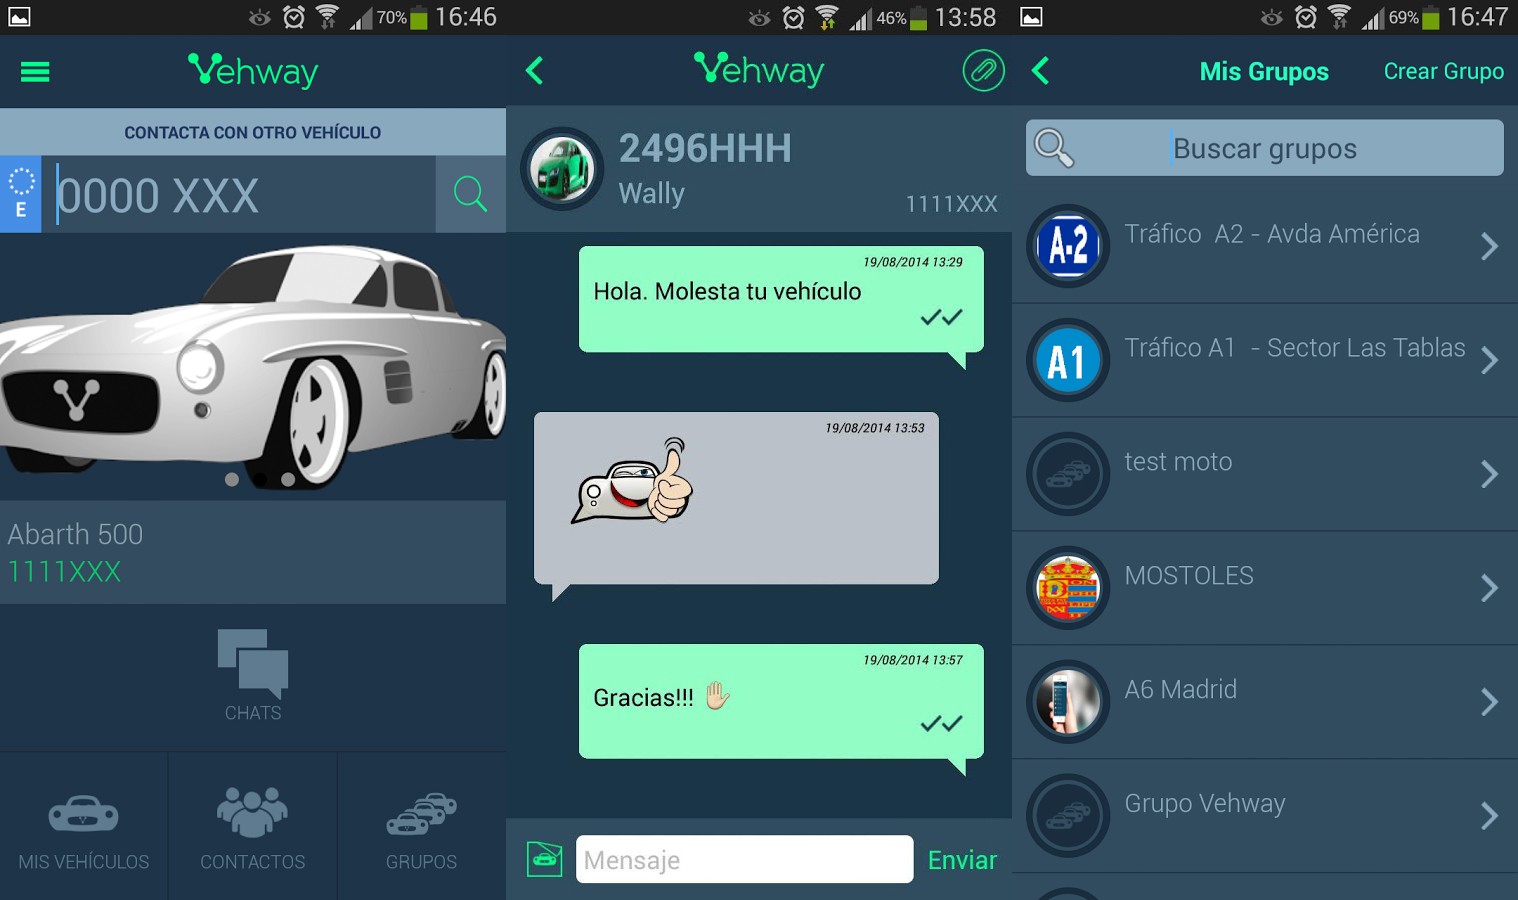1518x900 pixels.
Task: Select the first carousel page dot
Action: click(232, 480)
